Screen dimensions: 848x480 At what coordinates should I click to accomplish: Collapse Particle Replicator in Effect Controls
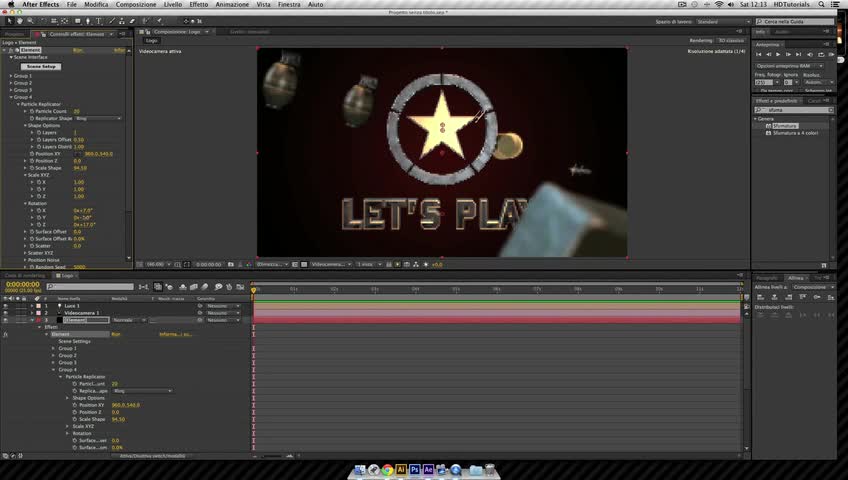pyautogui.click(x=18, y=104)
